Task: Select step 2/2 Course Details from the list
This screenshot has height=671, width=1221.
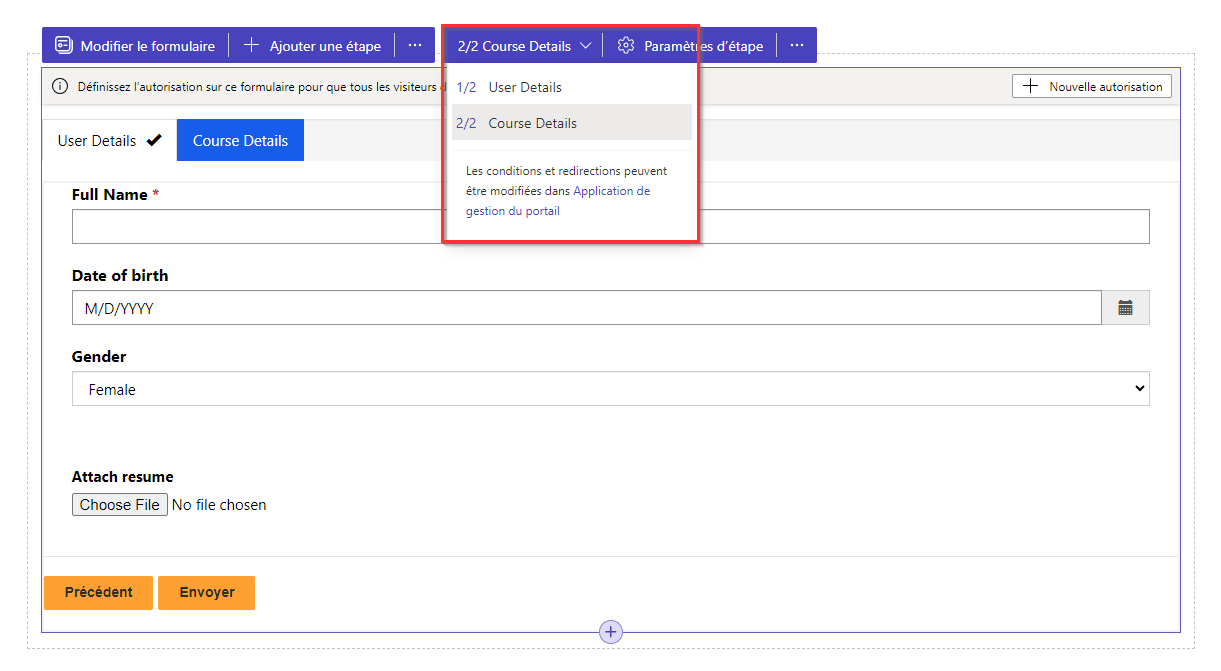Action: [571, 123]
